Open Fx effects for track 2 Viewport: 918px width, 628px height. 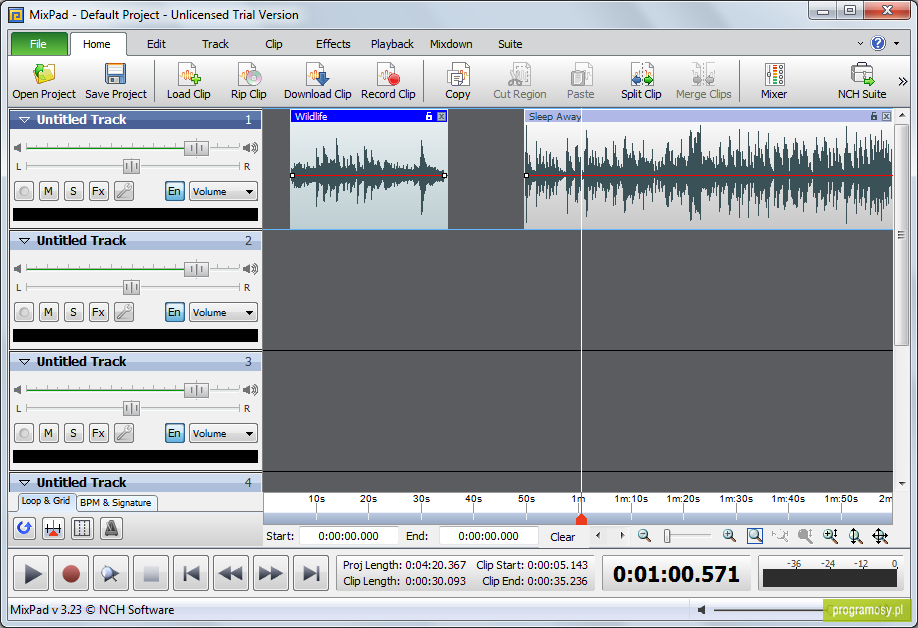pyautogui.click(x=98, y=312)
